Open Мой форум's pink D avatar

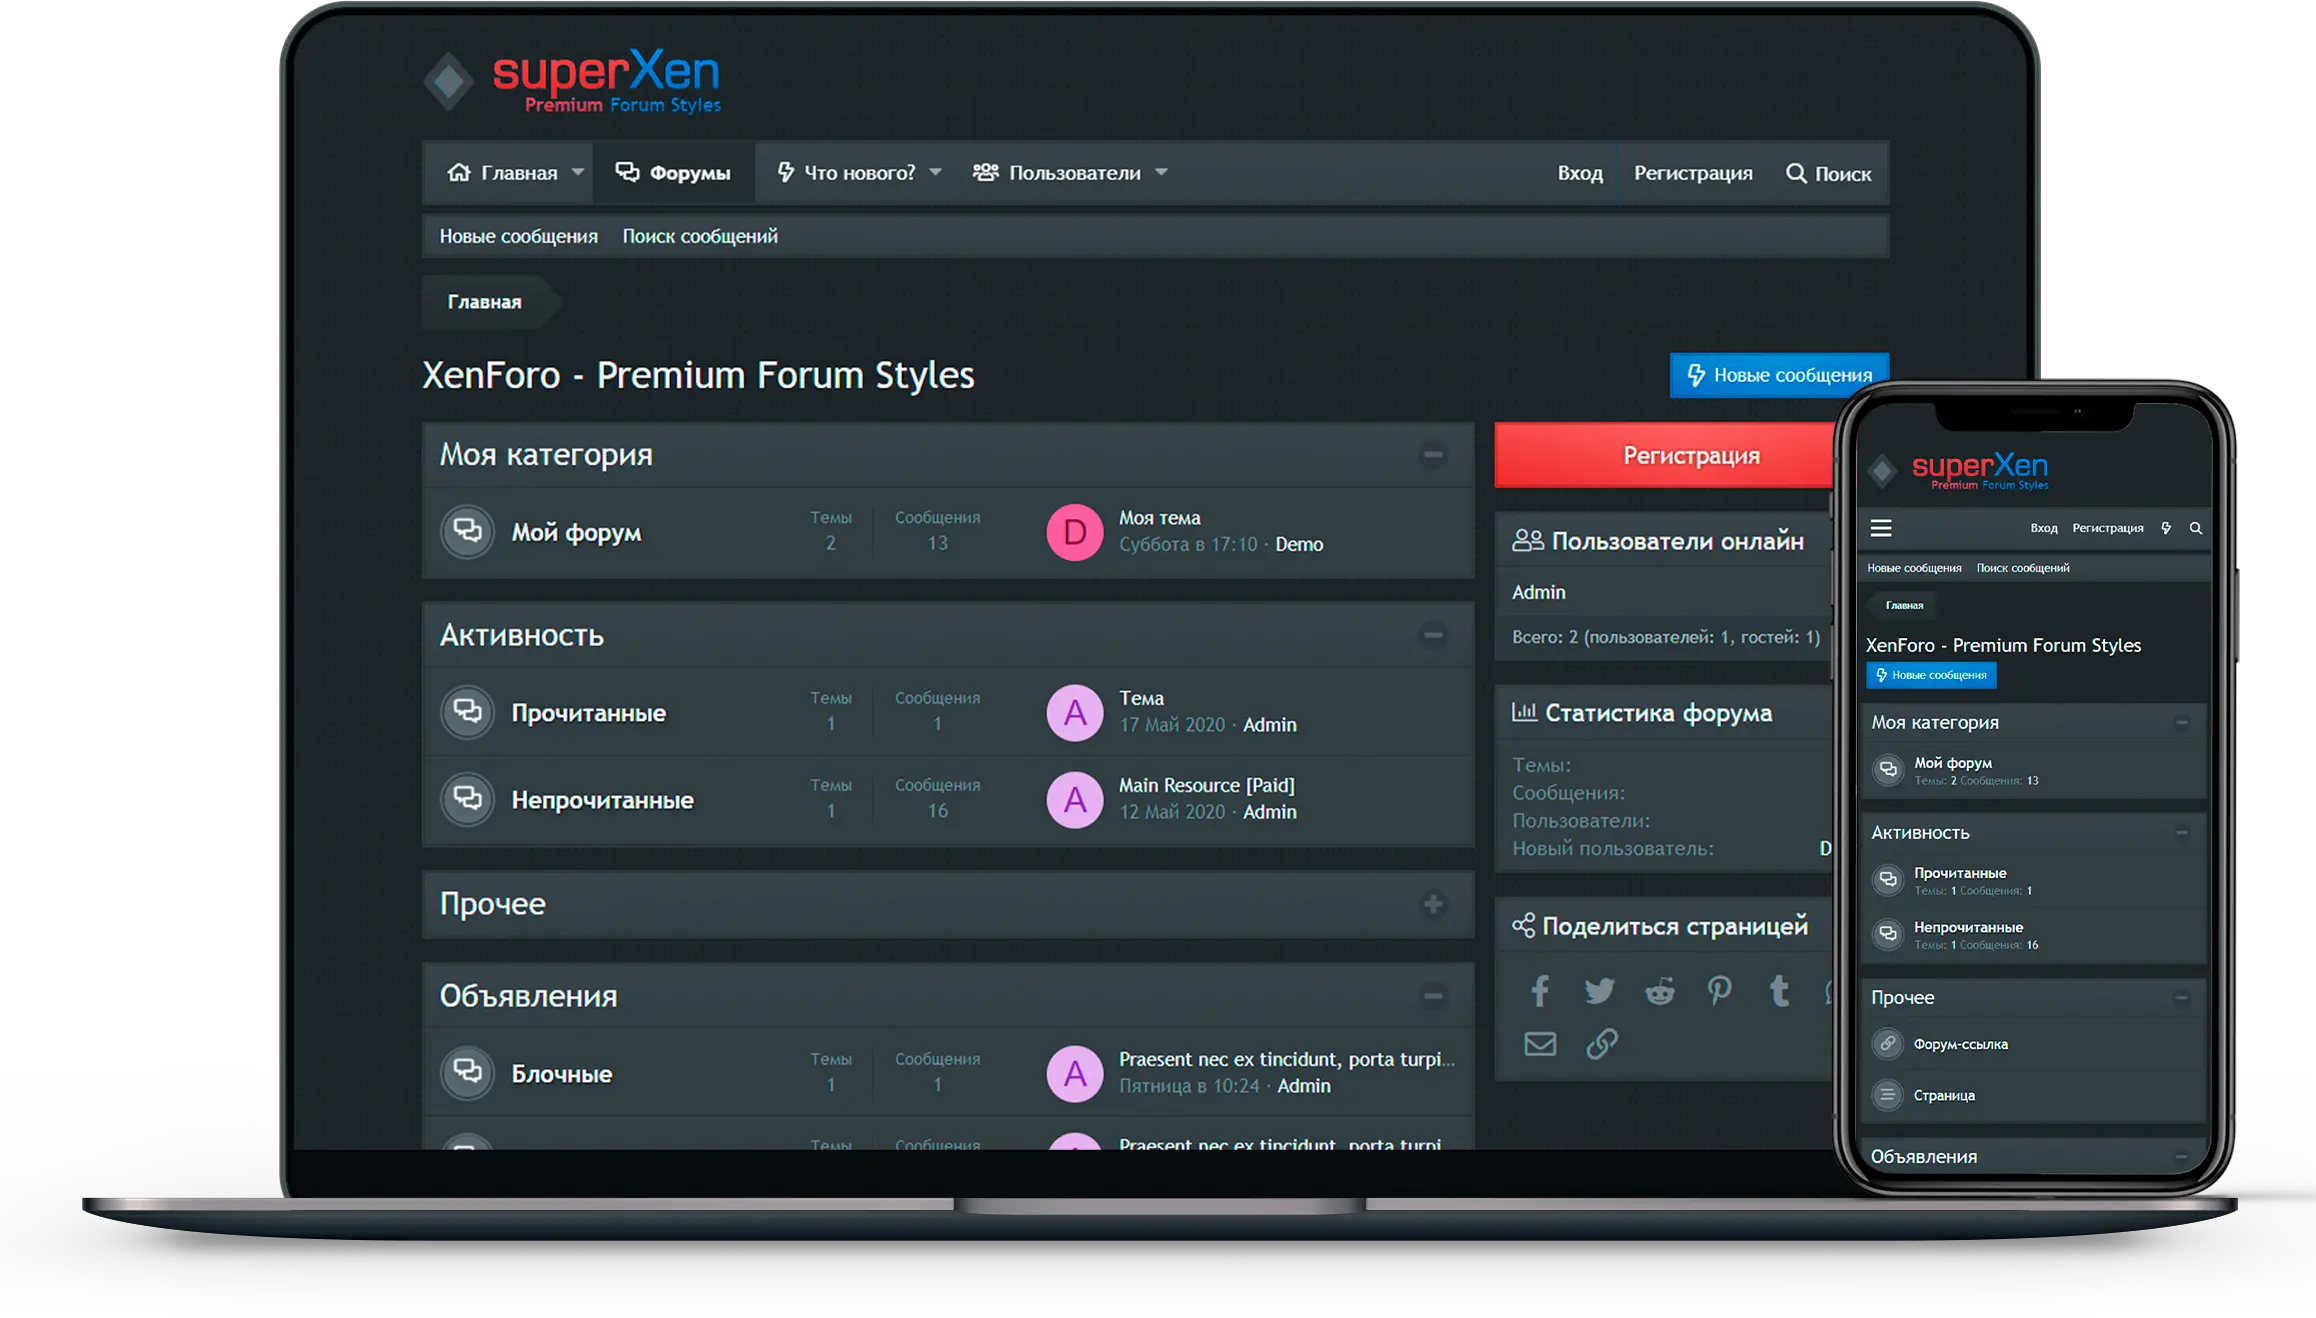pos(1074,532)
